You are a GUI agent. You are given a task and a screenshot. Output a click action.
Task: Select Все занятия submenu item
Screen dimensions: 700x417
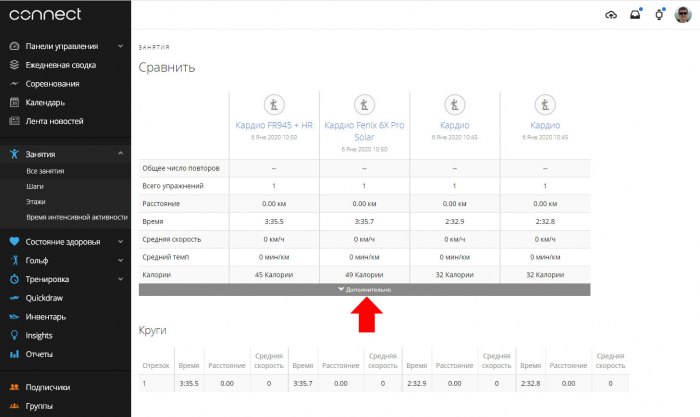45,171
